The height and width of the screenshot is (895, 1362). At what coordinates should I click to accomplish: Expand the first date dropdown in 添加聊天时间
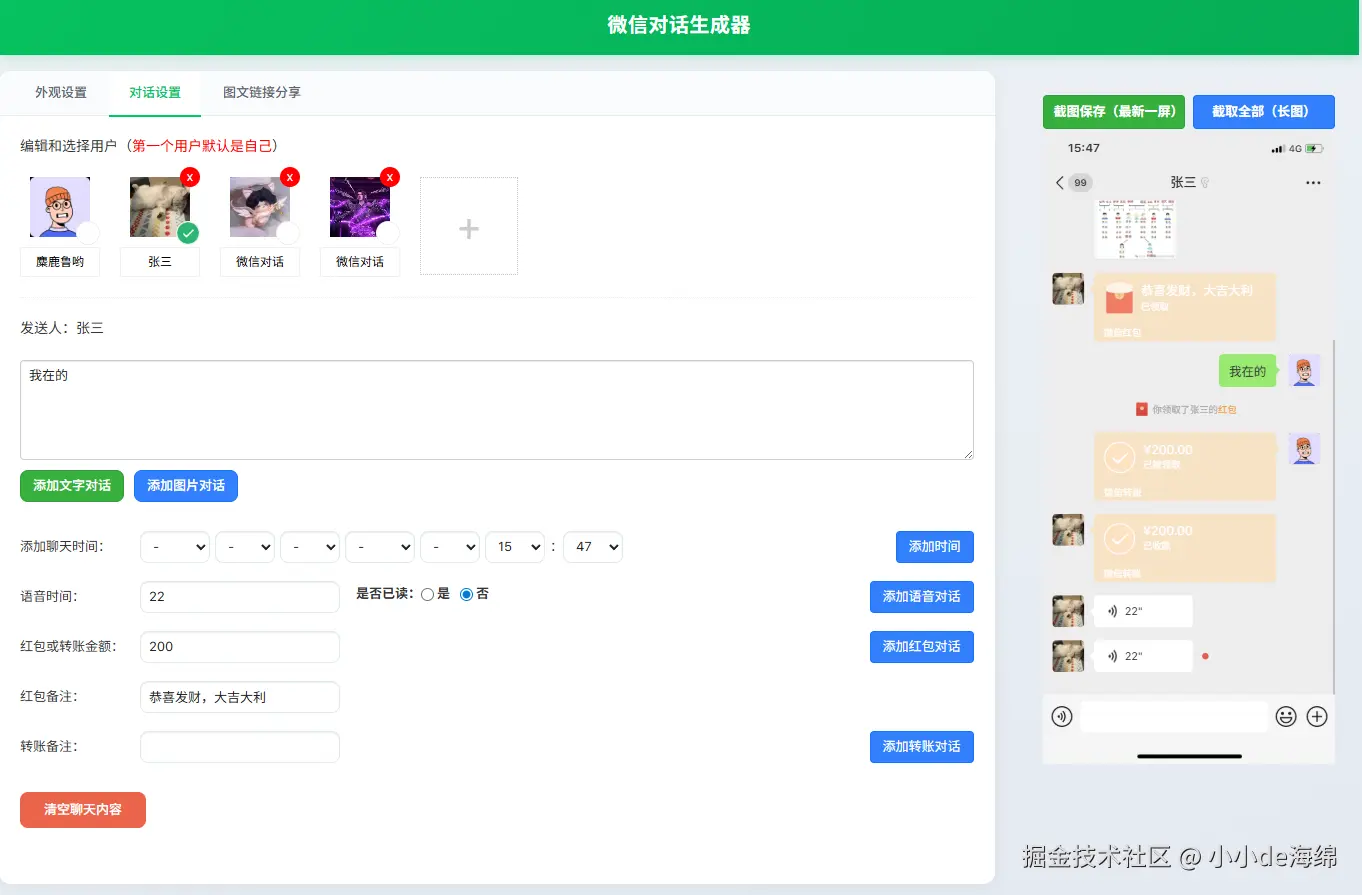click(174, 547)
